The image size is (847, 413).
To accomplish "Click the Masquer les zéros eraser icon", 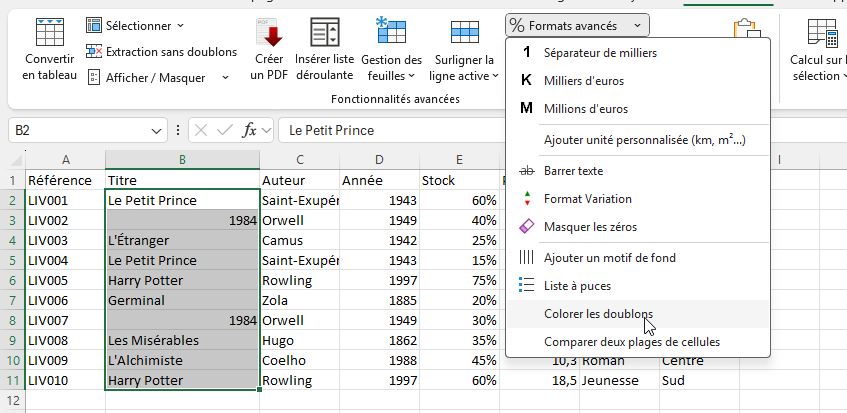I will [x=526, y=226].
